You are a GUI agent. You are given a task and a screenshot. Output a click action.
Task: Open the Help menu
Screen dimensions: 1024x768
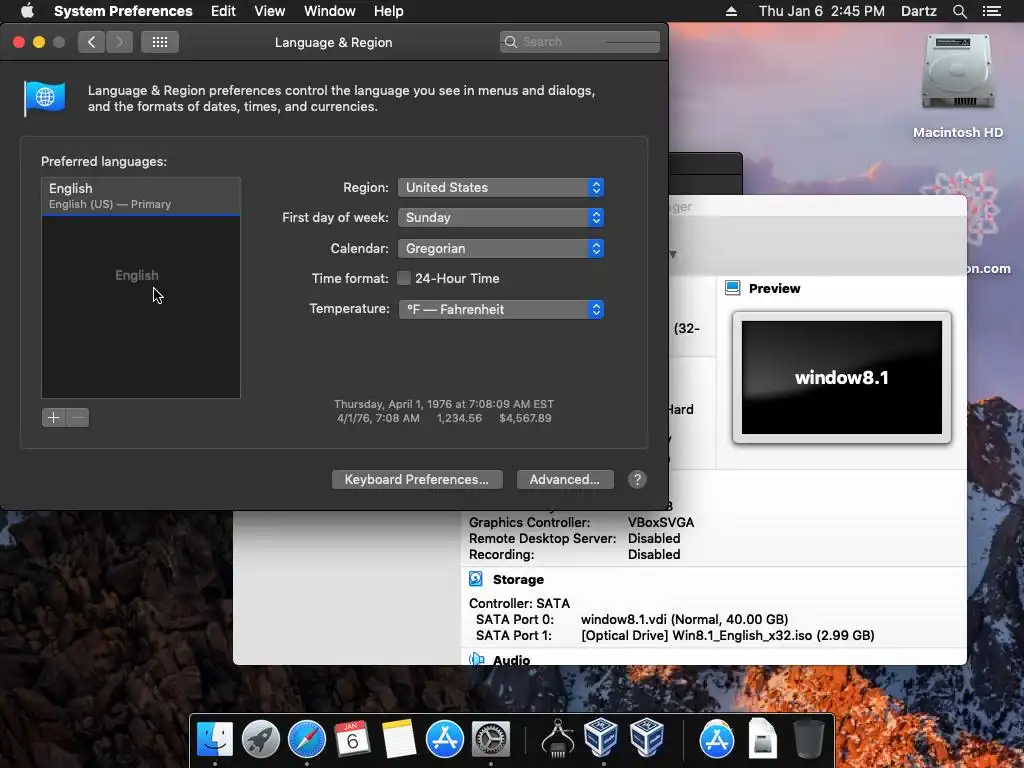tap(389, 11)
